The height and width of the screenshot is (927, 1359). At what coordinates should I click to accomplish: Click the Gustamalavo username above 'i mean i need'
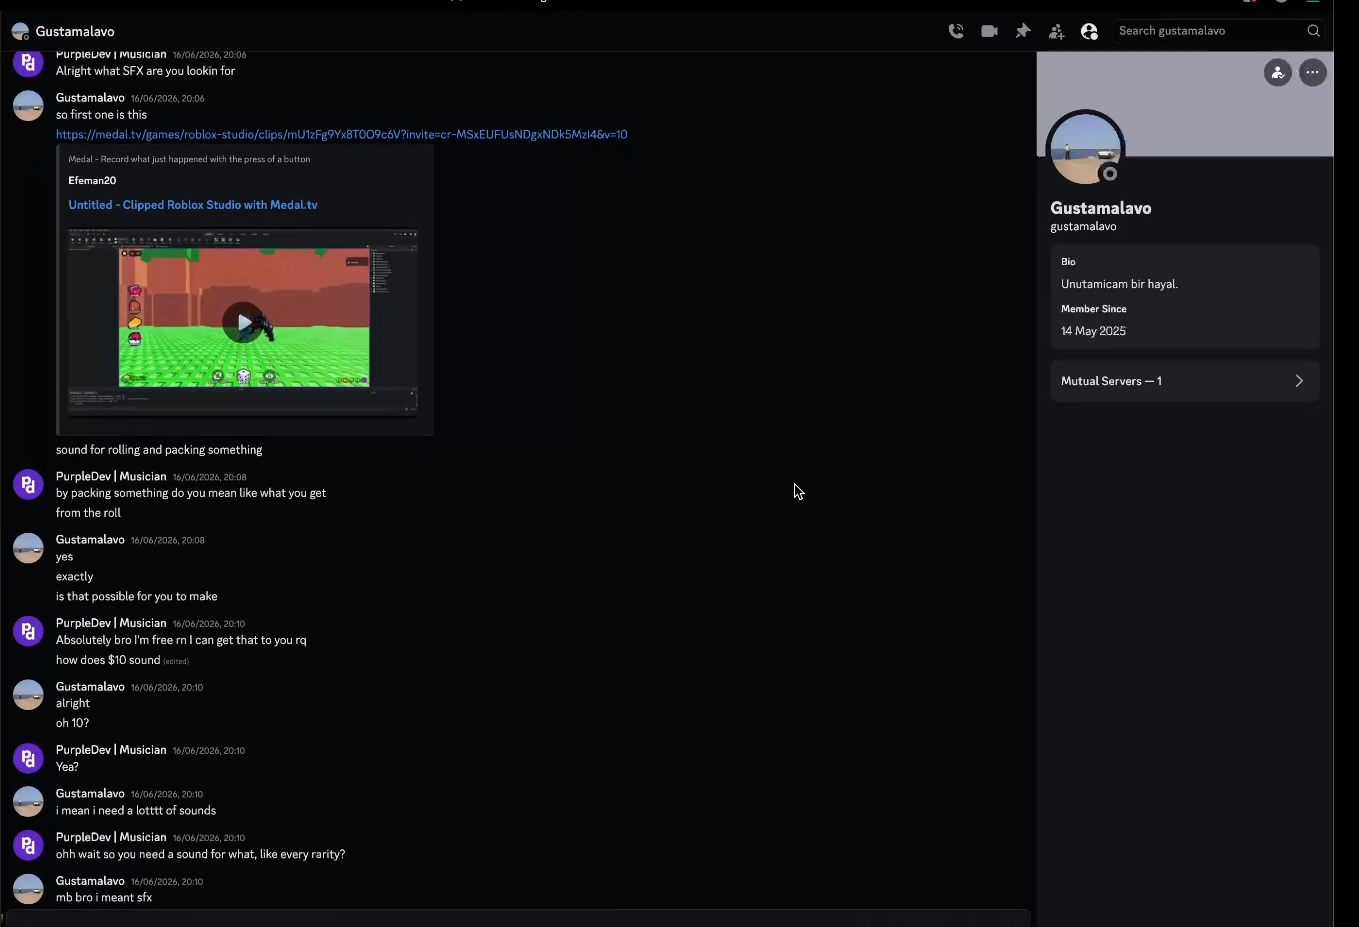[90, 794]
